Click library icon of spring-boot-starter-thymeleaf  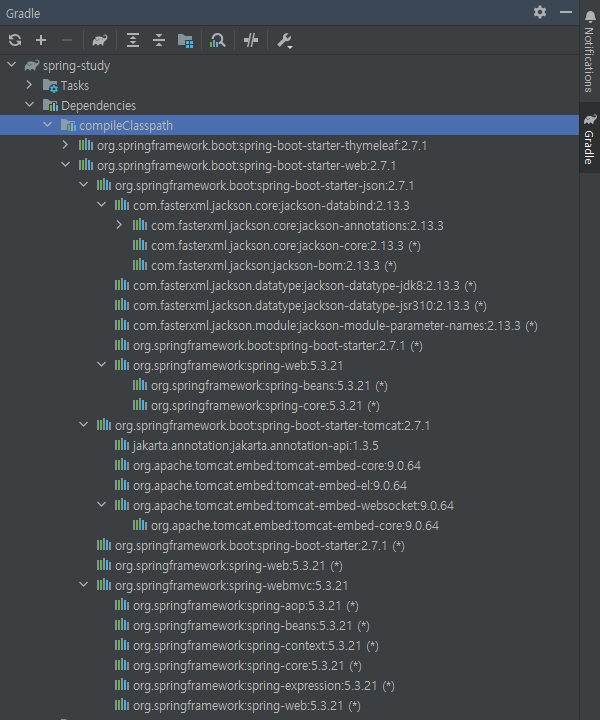[86, 145]
